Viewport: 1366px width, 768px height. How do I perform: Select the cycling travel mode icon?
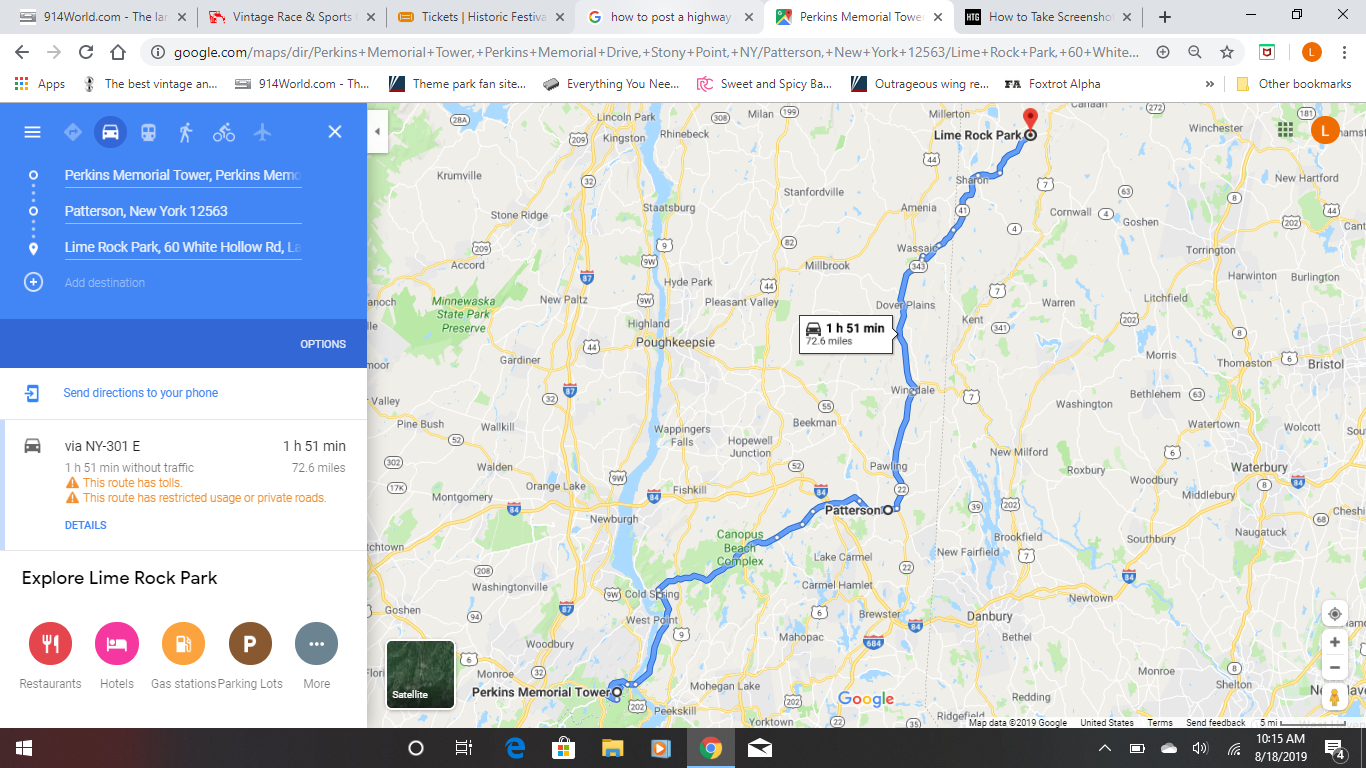(224, 132)
